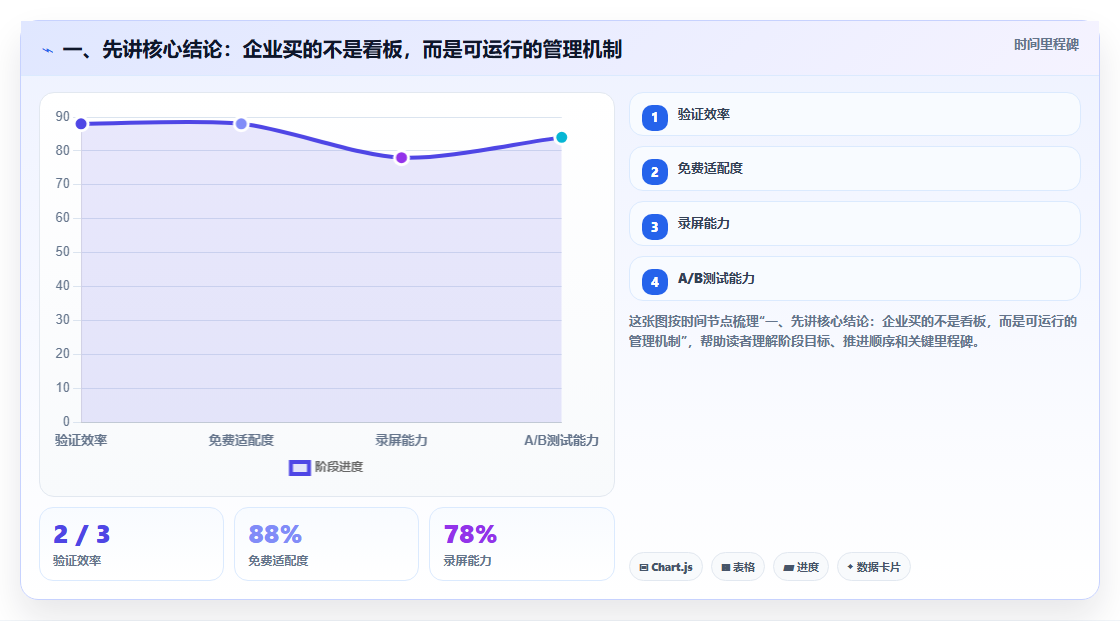Click the 2 / 3 验证效率 stat card
This screenshot has width=1120, height=621.
(131, 545)
